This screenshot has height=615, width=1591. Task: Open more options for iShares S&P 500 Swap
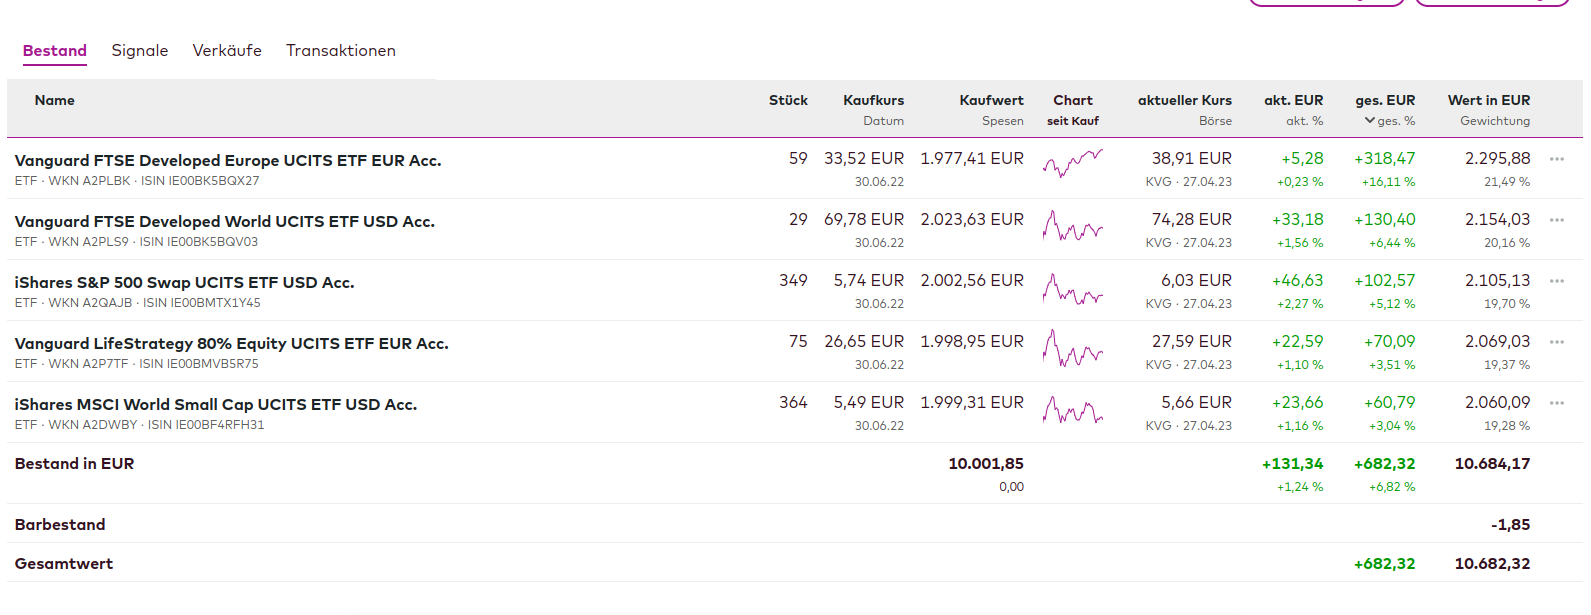pos(1556,281)
